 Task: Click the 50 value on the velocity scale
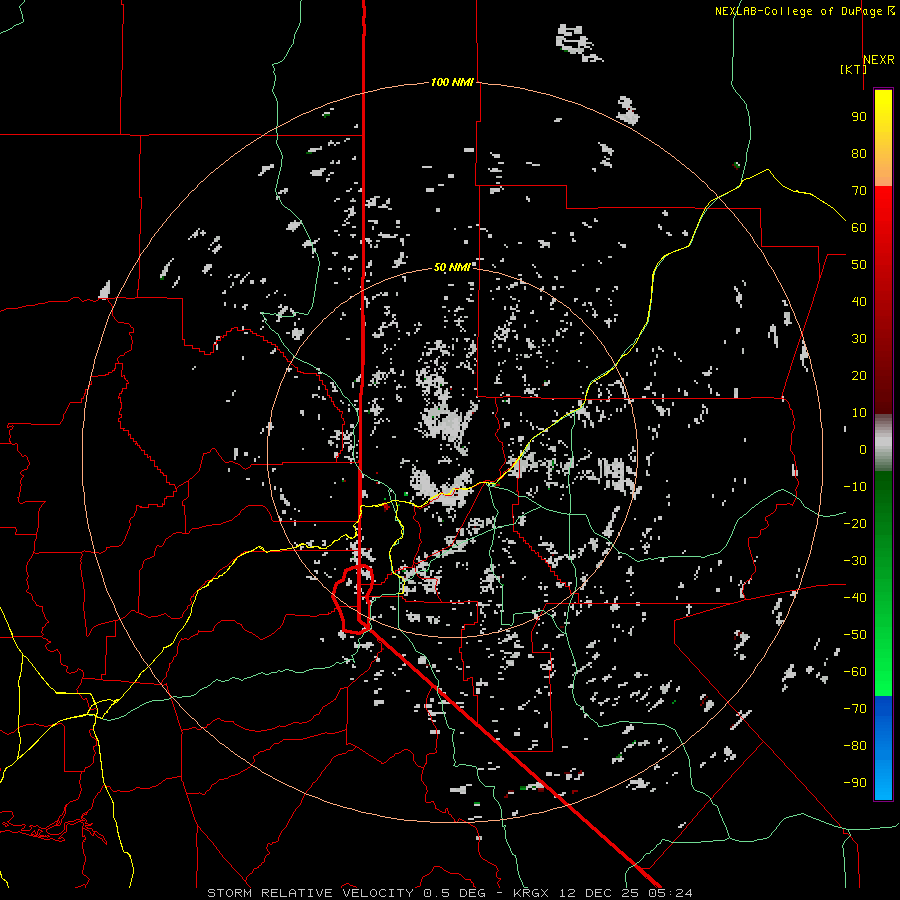coord(859,265)
